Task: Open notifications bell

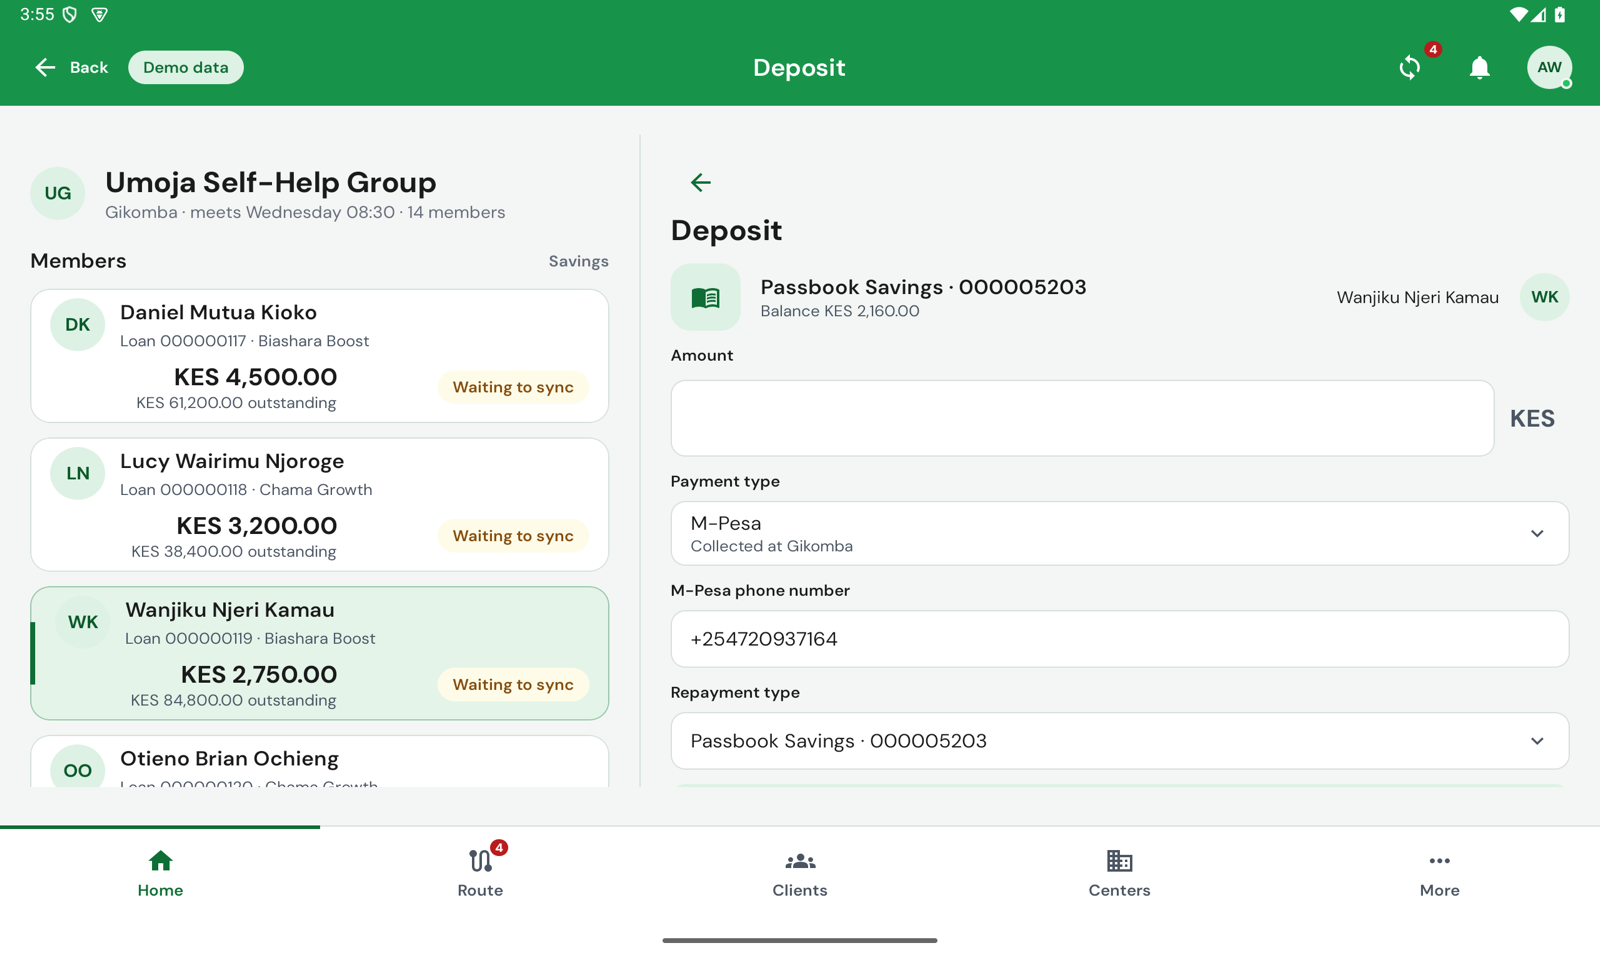Action: pyautogui.click(x=1479, y=67)
